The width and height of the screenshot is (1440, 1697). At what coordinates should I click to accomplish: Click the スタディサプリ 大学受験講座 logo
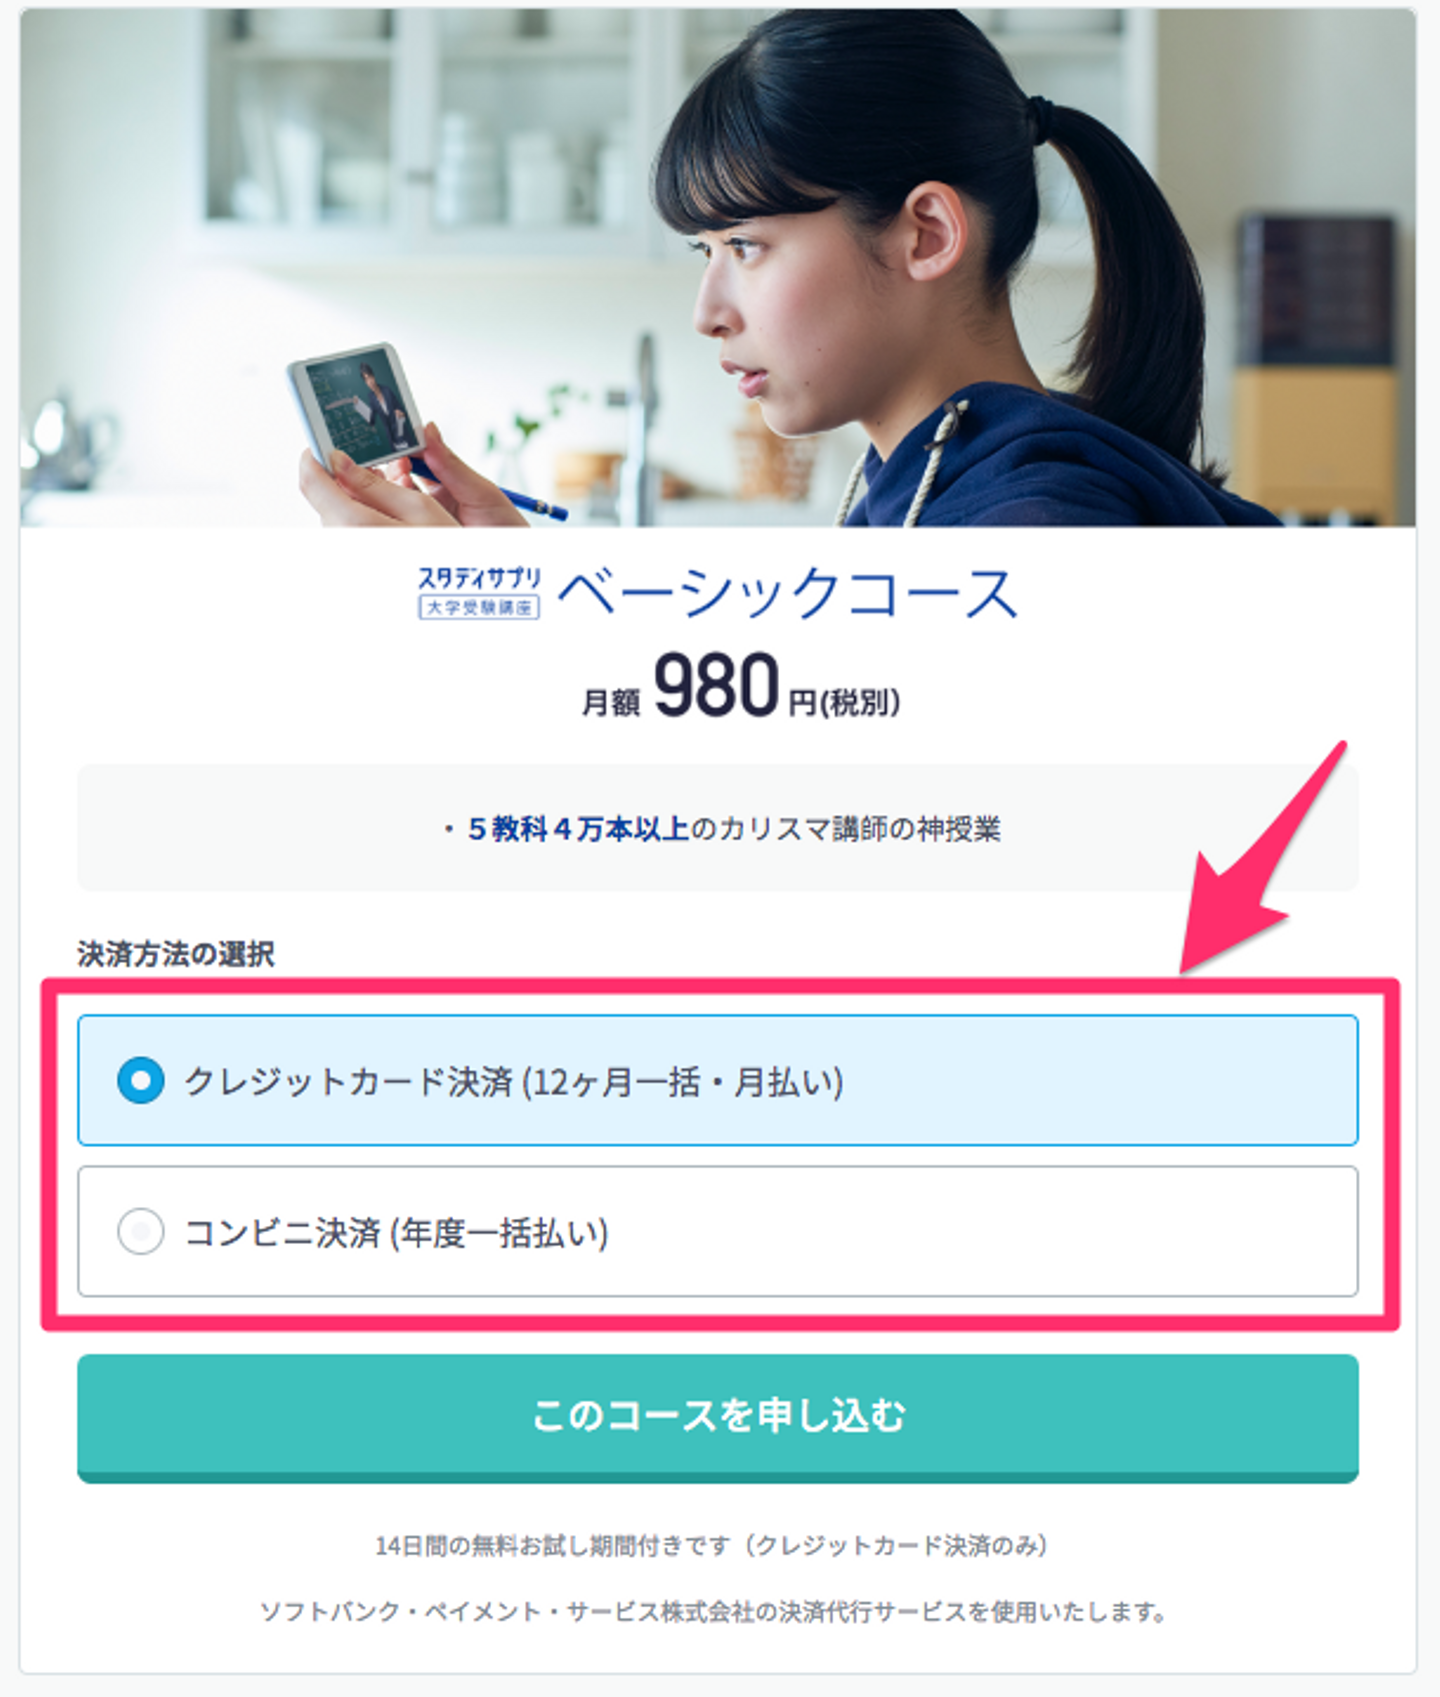tap(479, 592)
